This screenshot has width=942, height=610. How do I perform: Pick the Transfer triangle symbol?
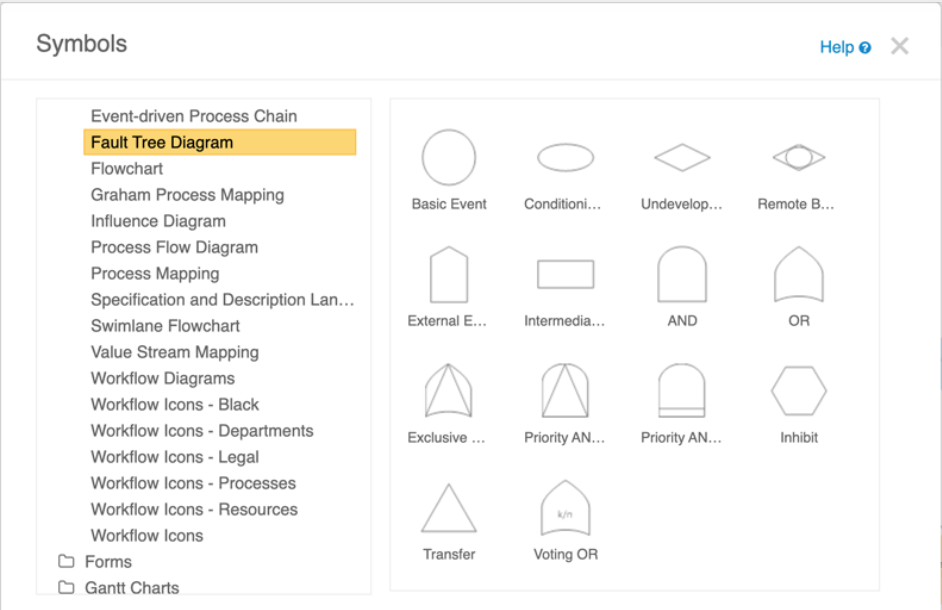pos(448,509)
